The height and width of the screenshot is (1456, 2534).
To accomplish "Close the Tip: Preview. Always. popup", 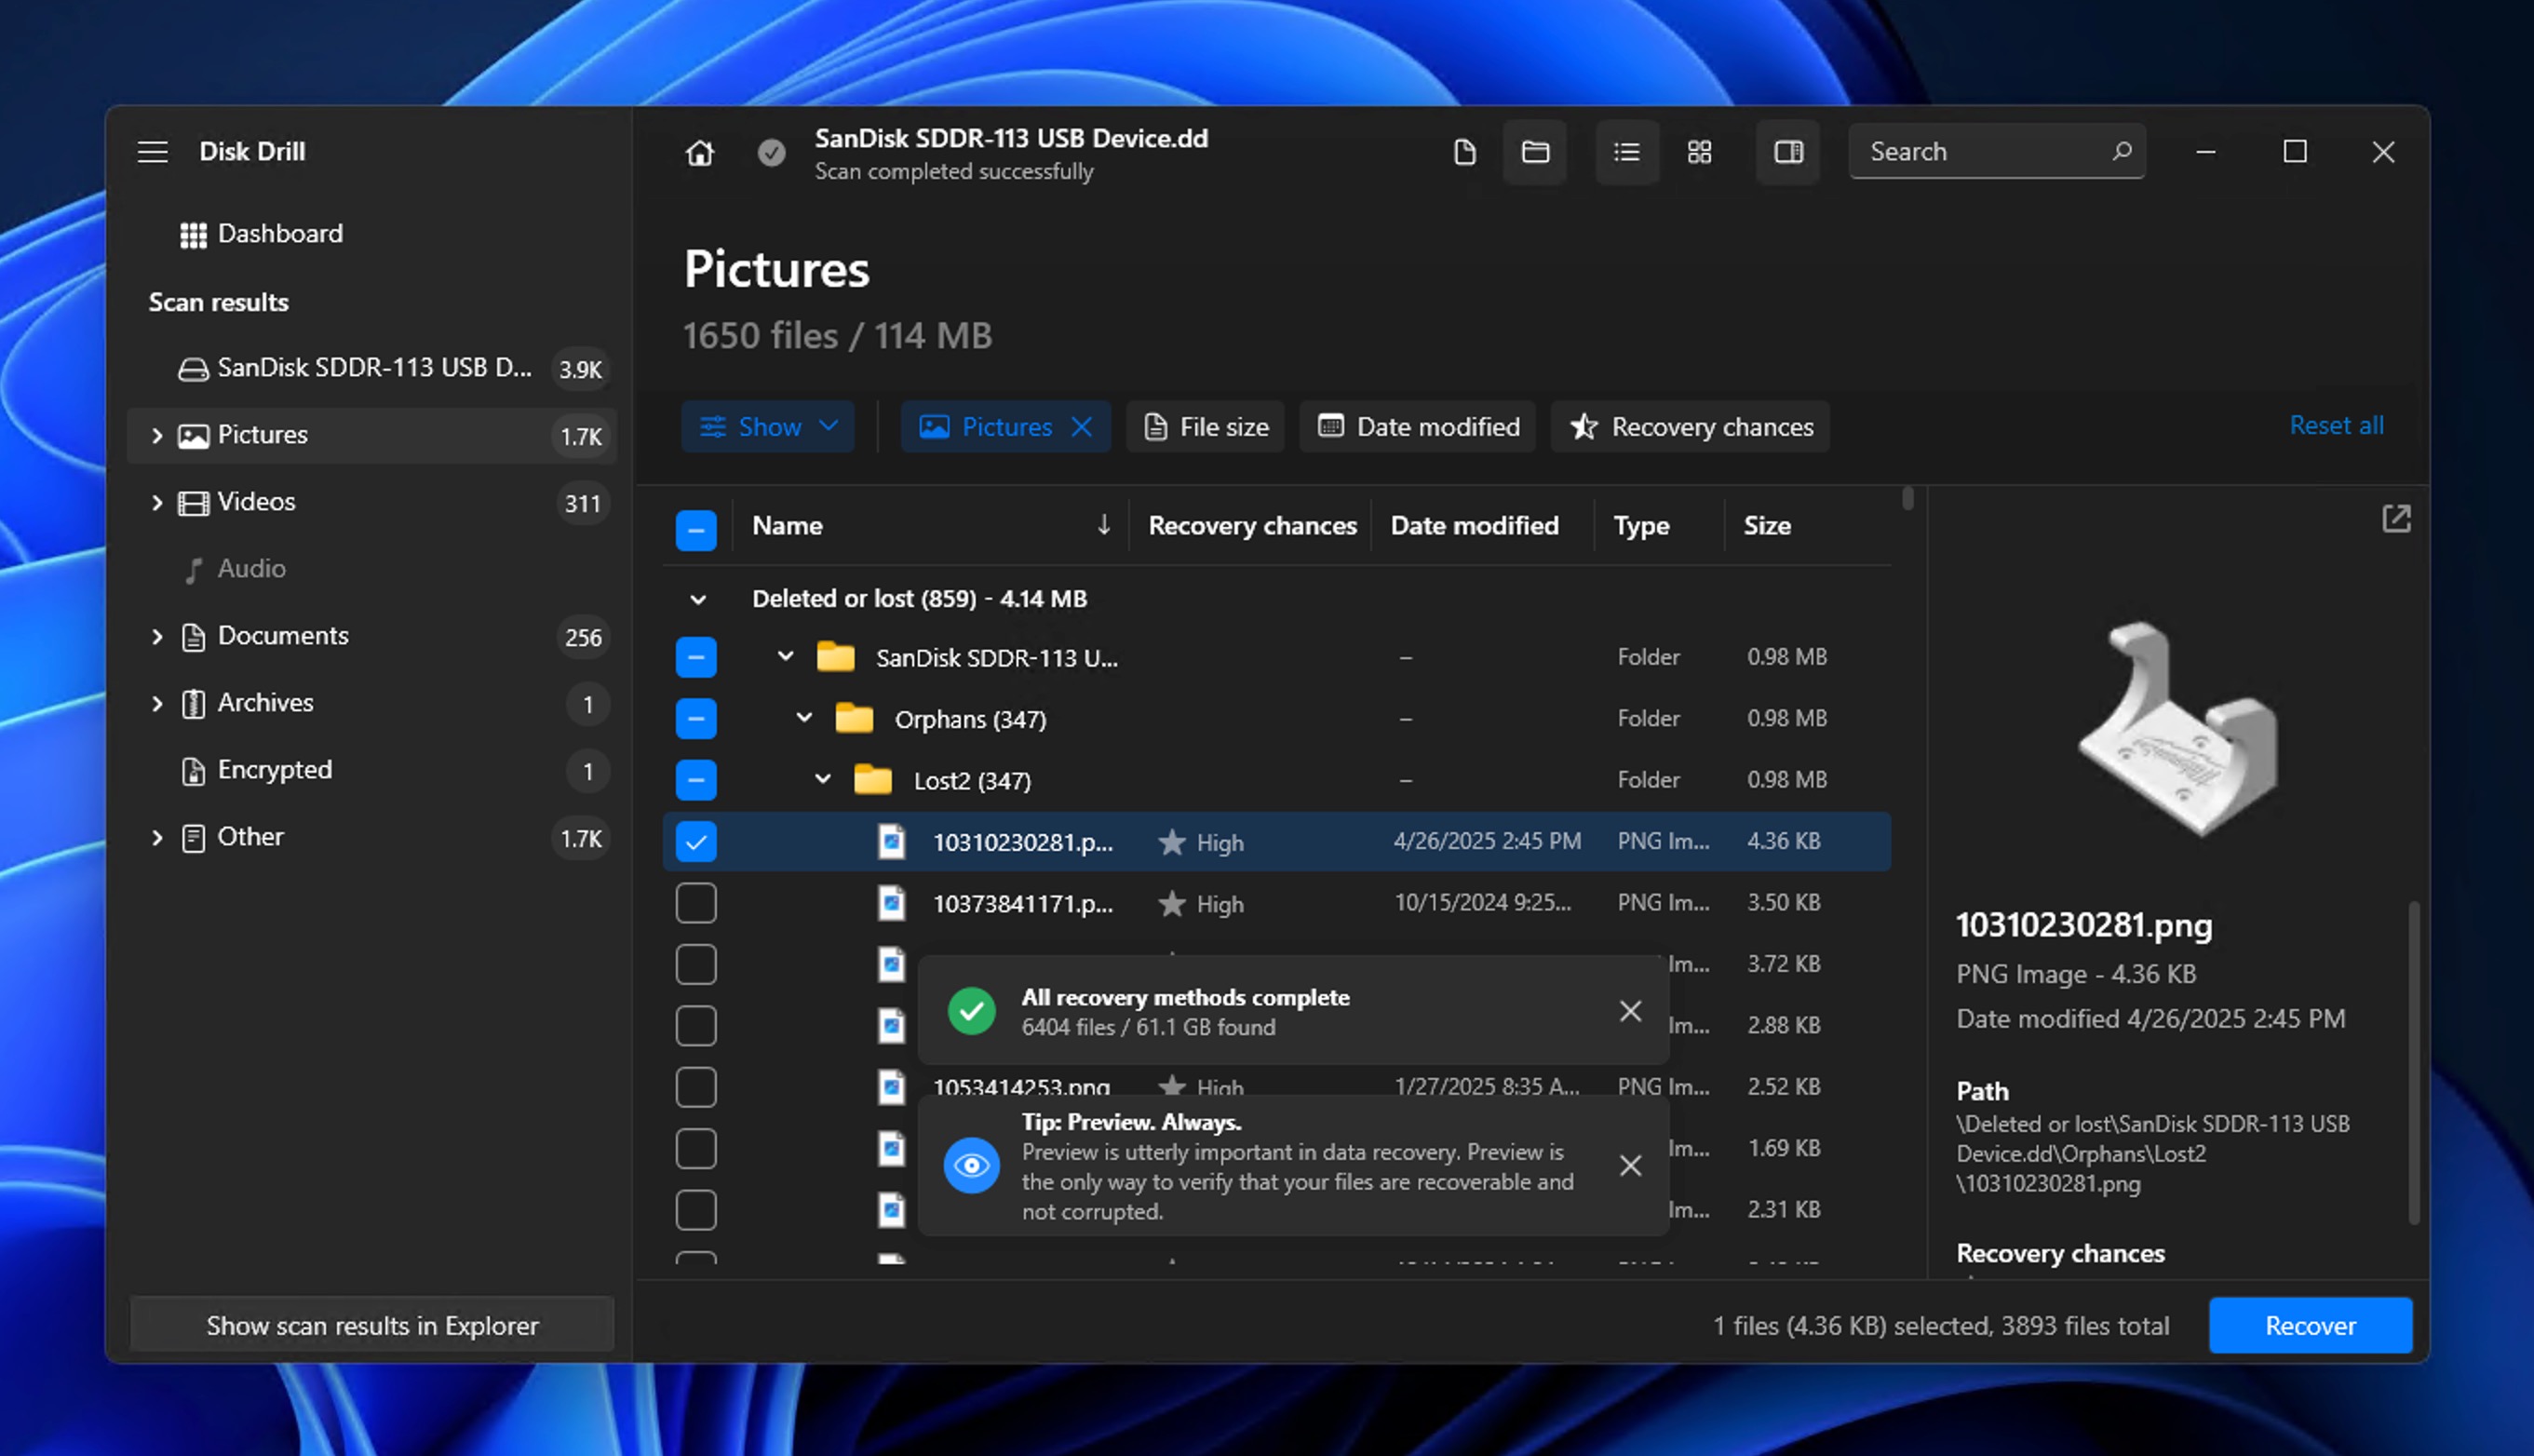I will pos(1630,1166).
